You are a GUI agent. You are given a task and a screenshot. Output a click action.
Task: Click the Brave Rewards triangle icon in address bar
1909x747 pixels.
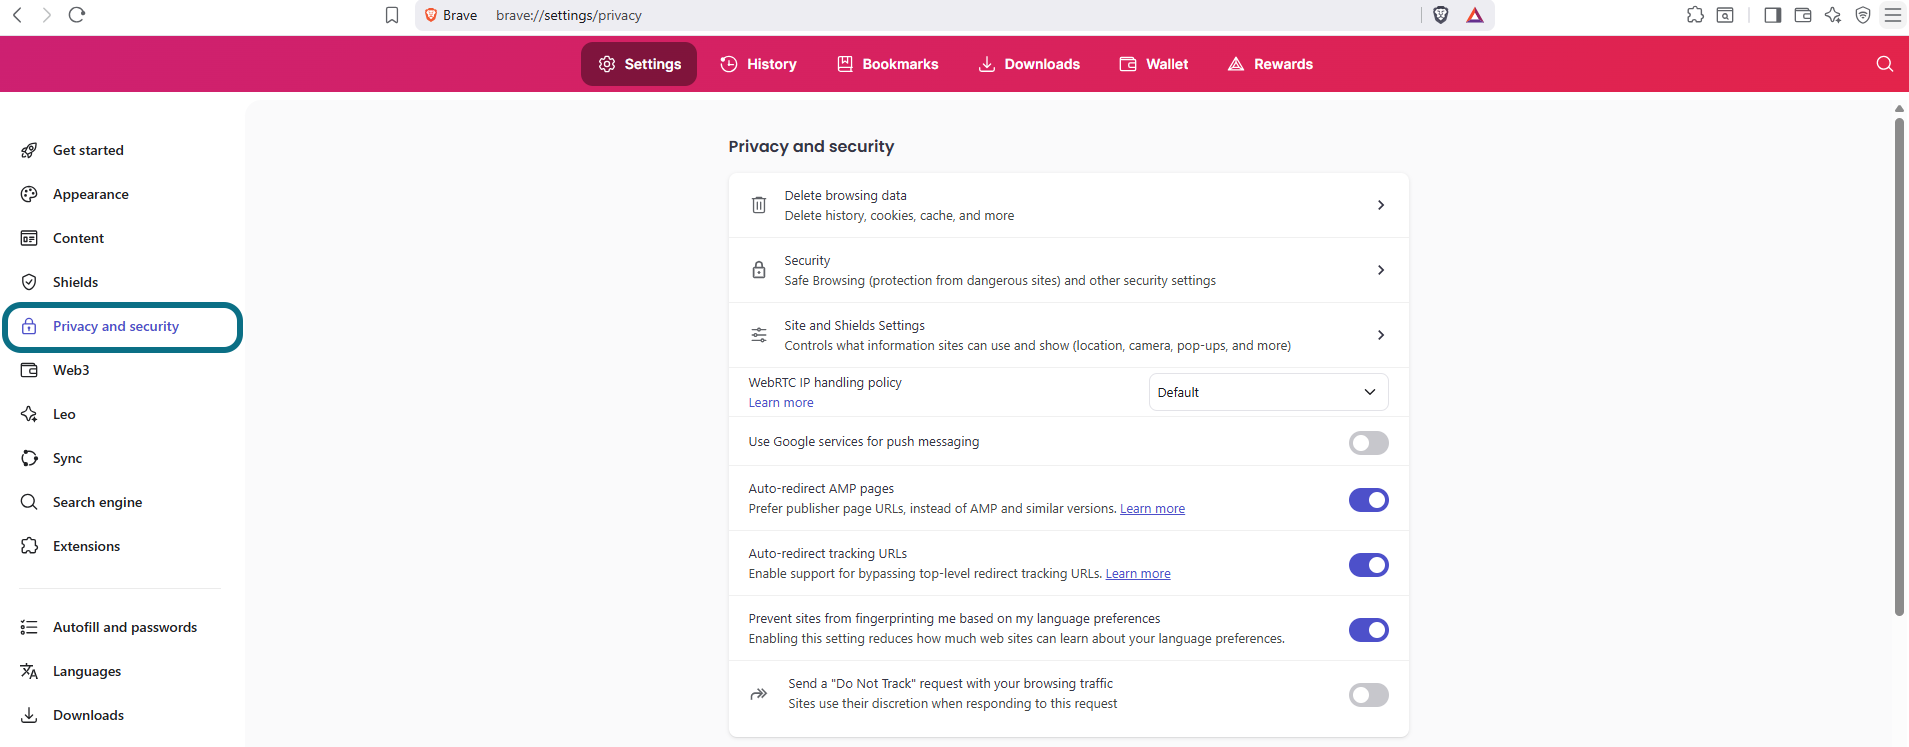coord(1475,15)
